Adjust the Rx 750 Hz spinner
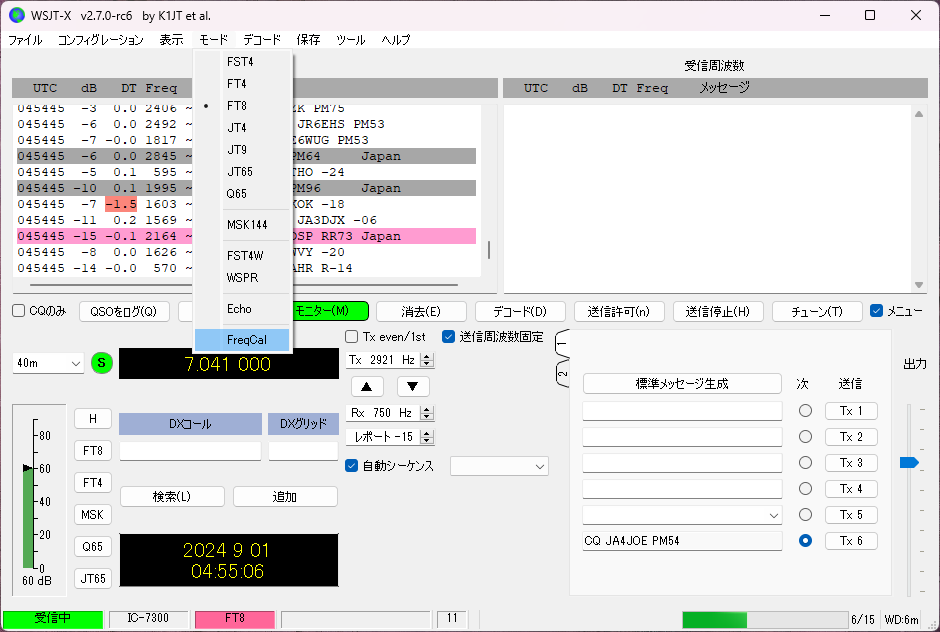This screenshot has height=632, width=940. [427, 413]
